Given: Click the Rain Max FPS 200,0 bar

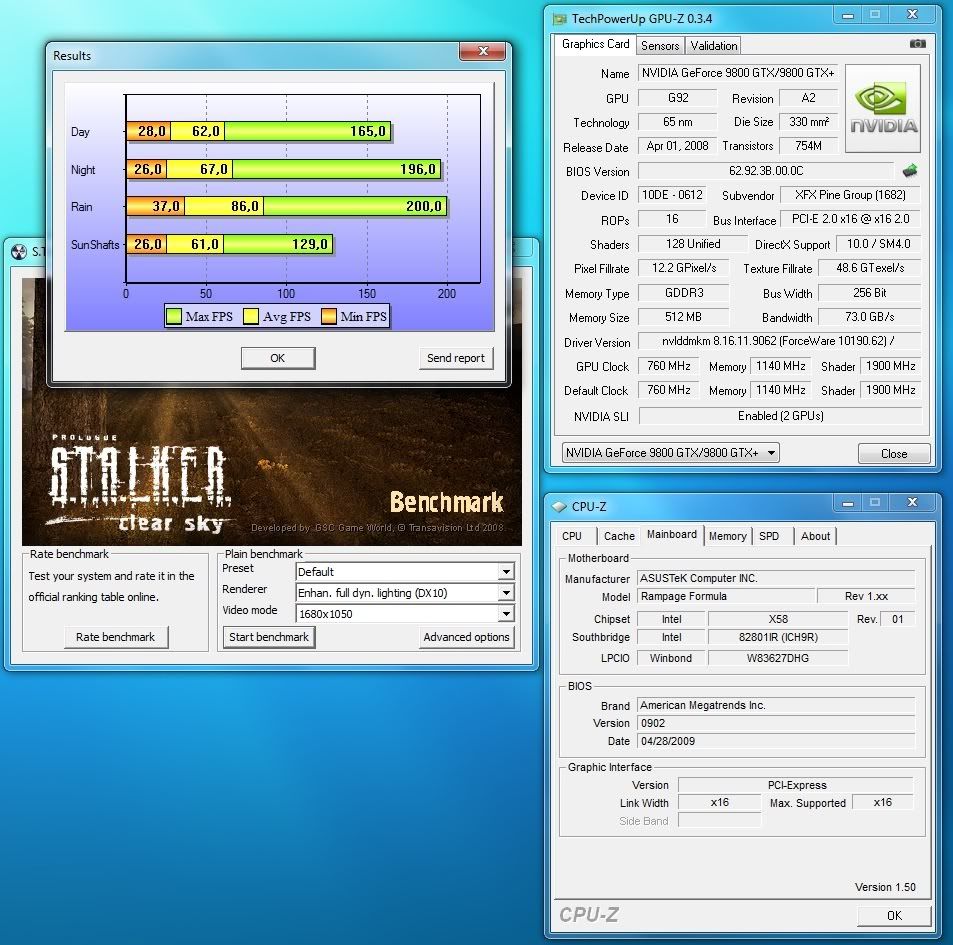Looking at the screenshot, I should click(x=356, y=206).
